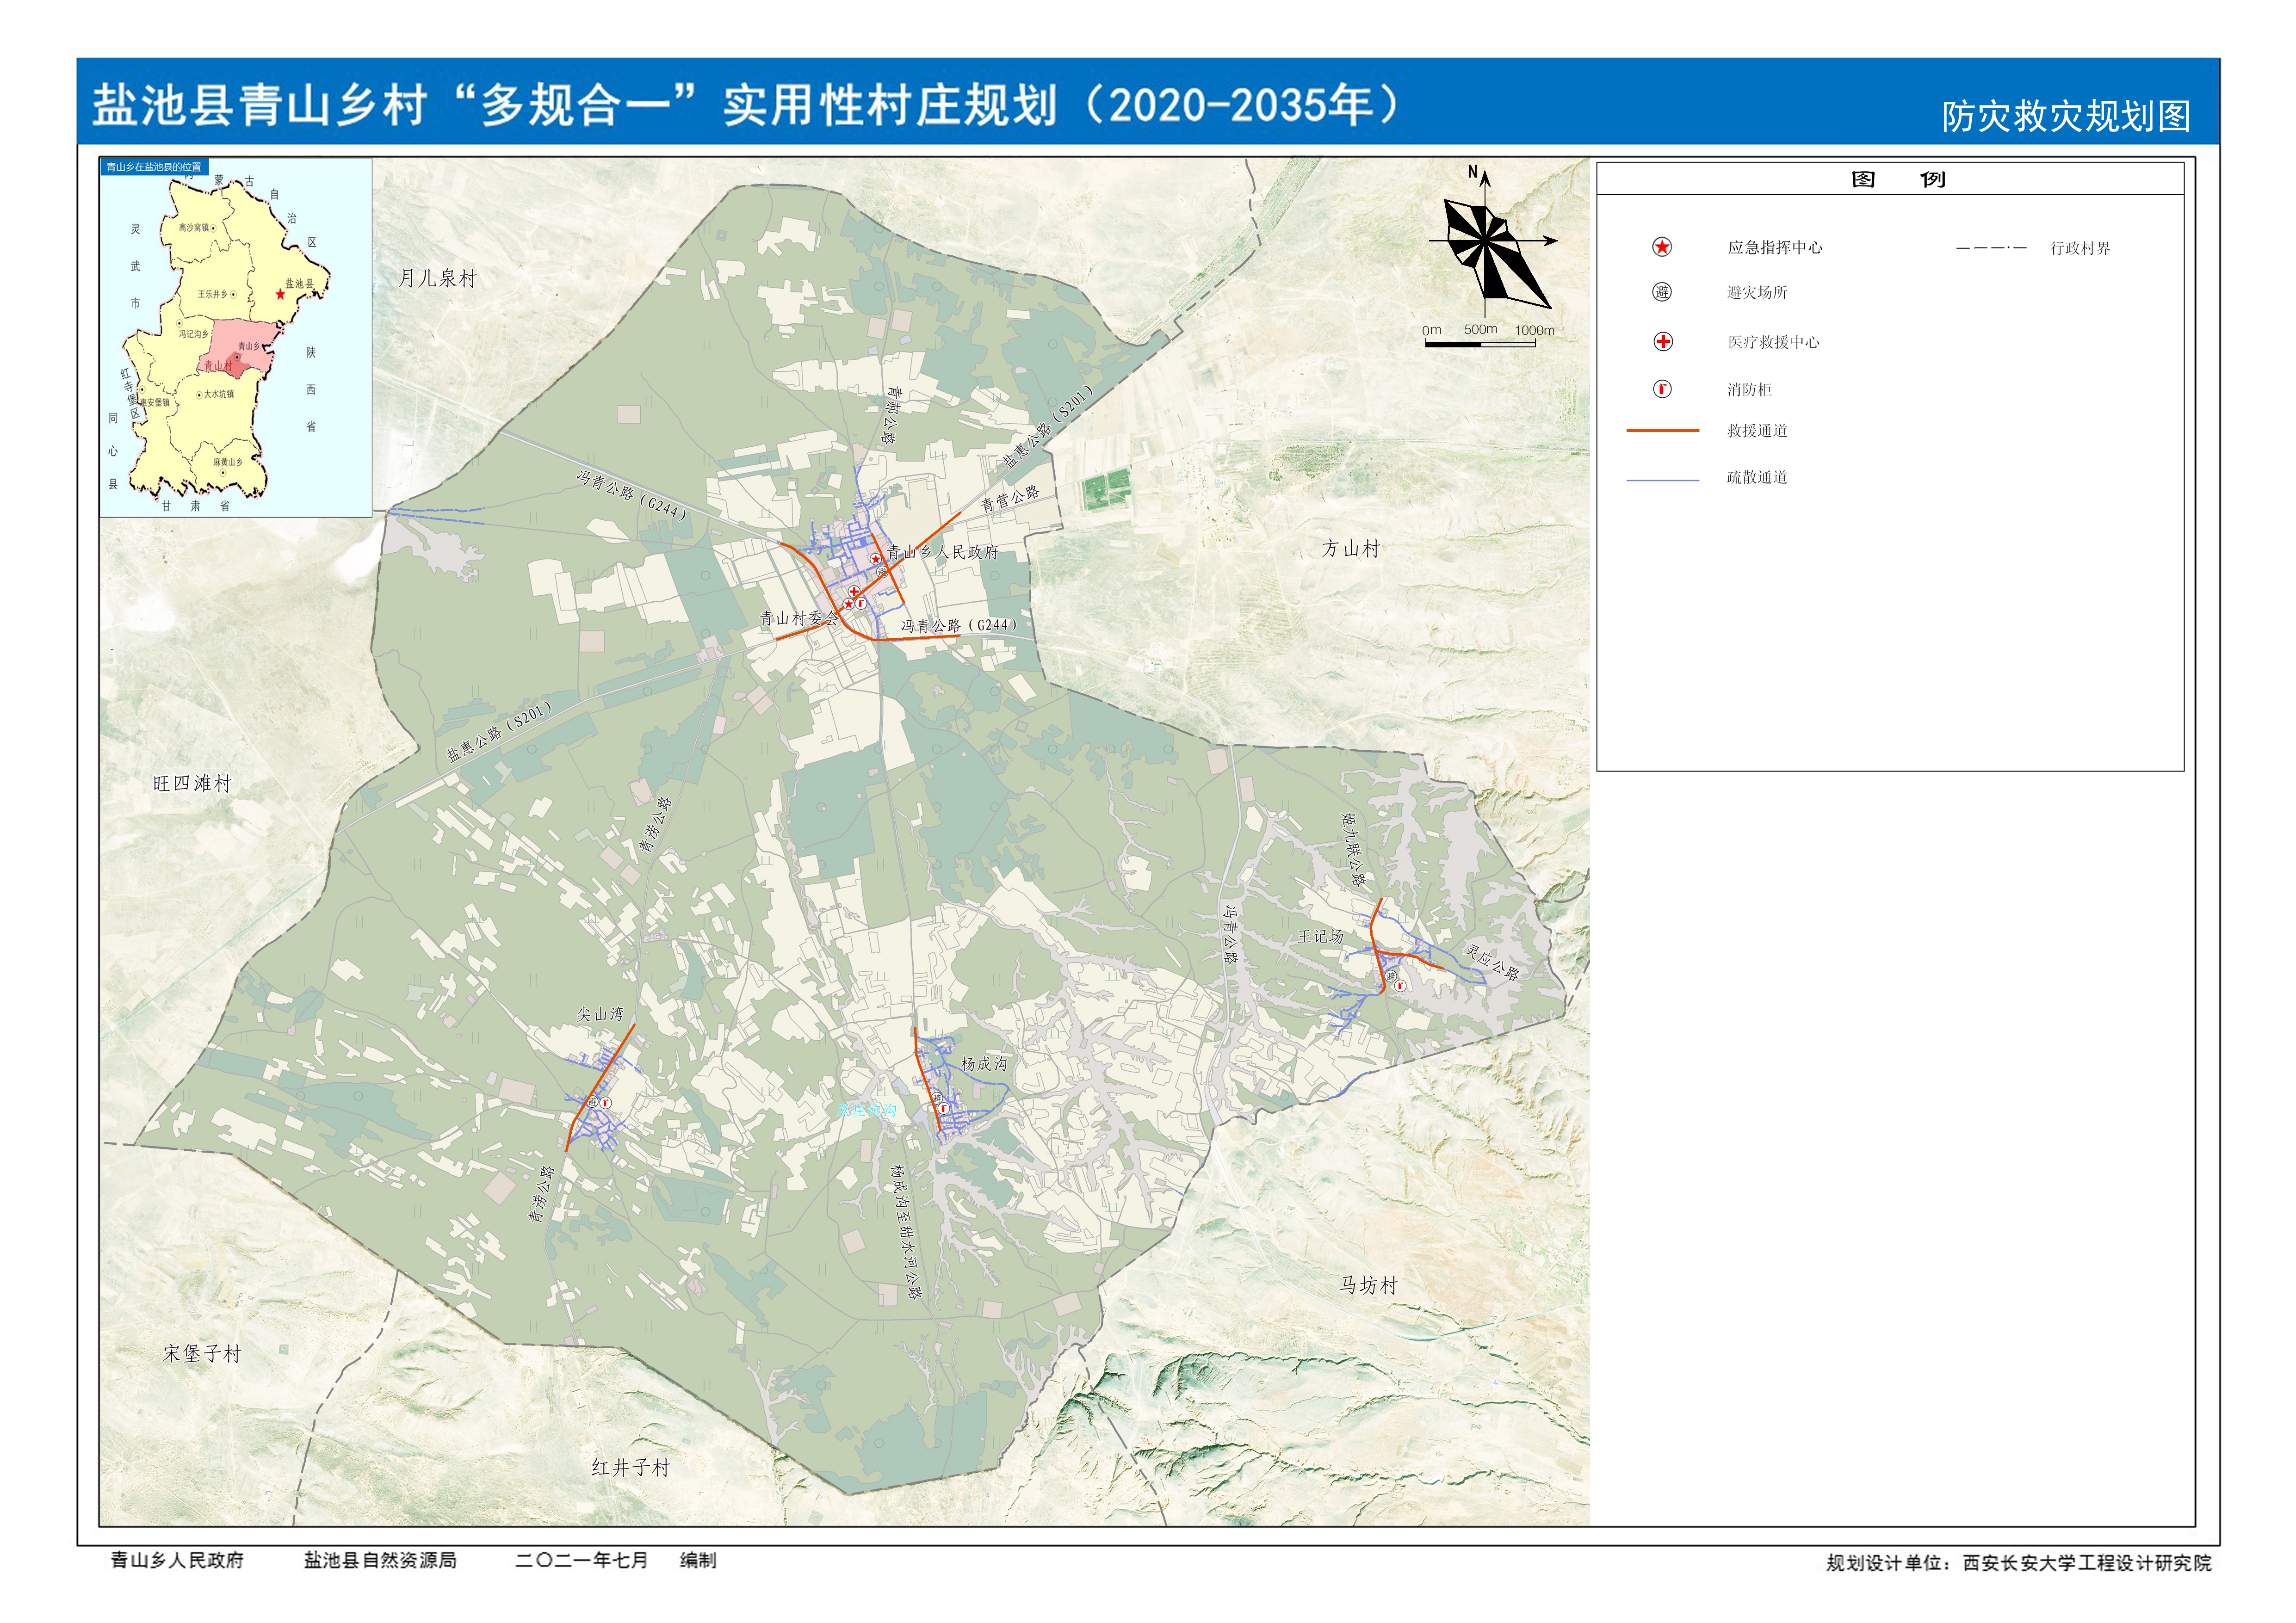Click the blue 疏散通道 line sample in legend
This screenshot has width=2296, height=1623.
(x=1662, y=480)
